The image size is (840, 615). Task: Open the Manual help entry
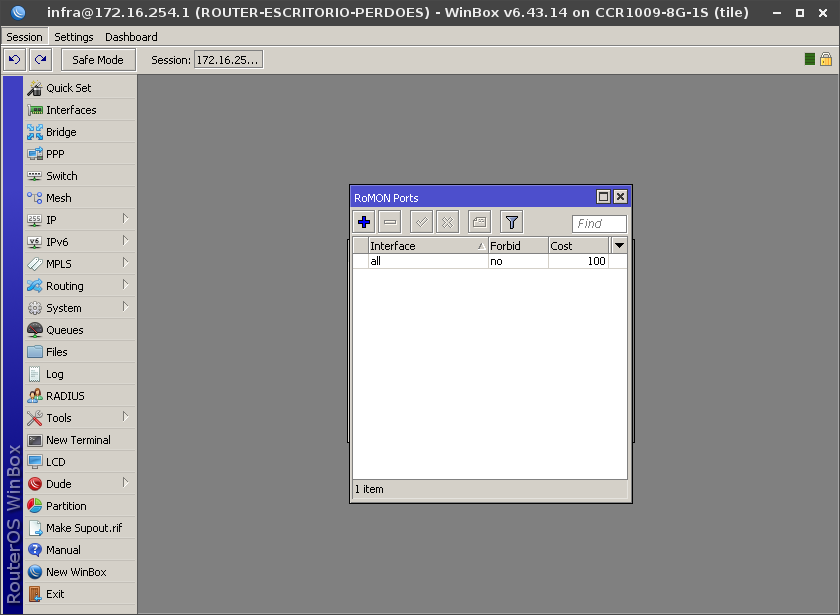80,550
